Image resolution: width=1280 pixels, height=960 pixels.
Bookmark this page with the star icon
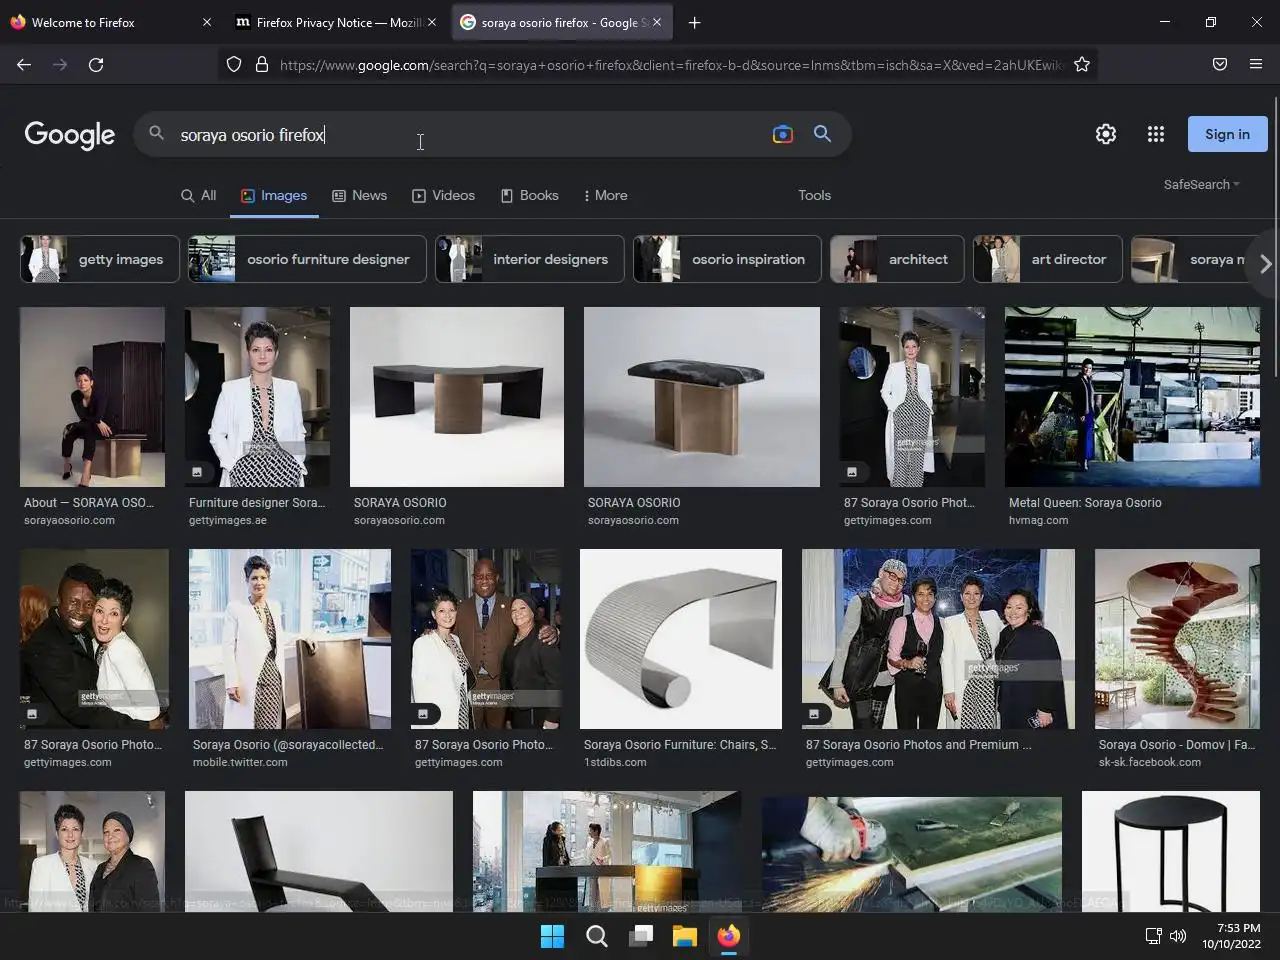[x=1081, y=65]
